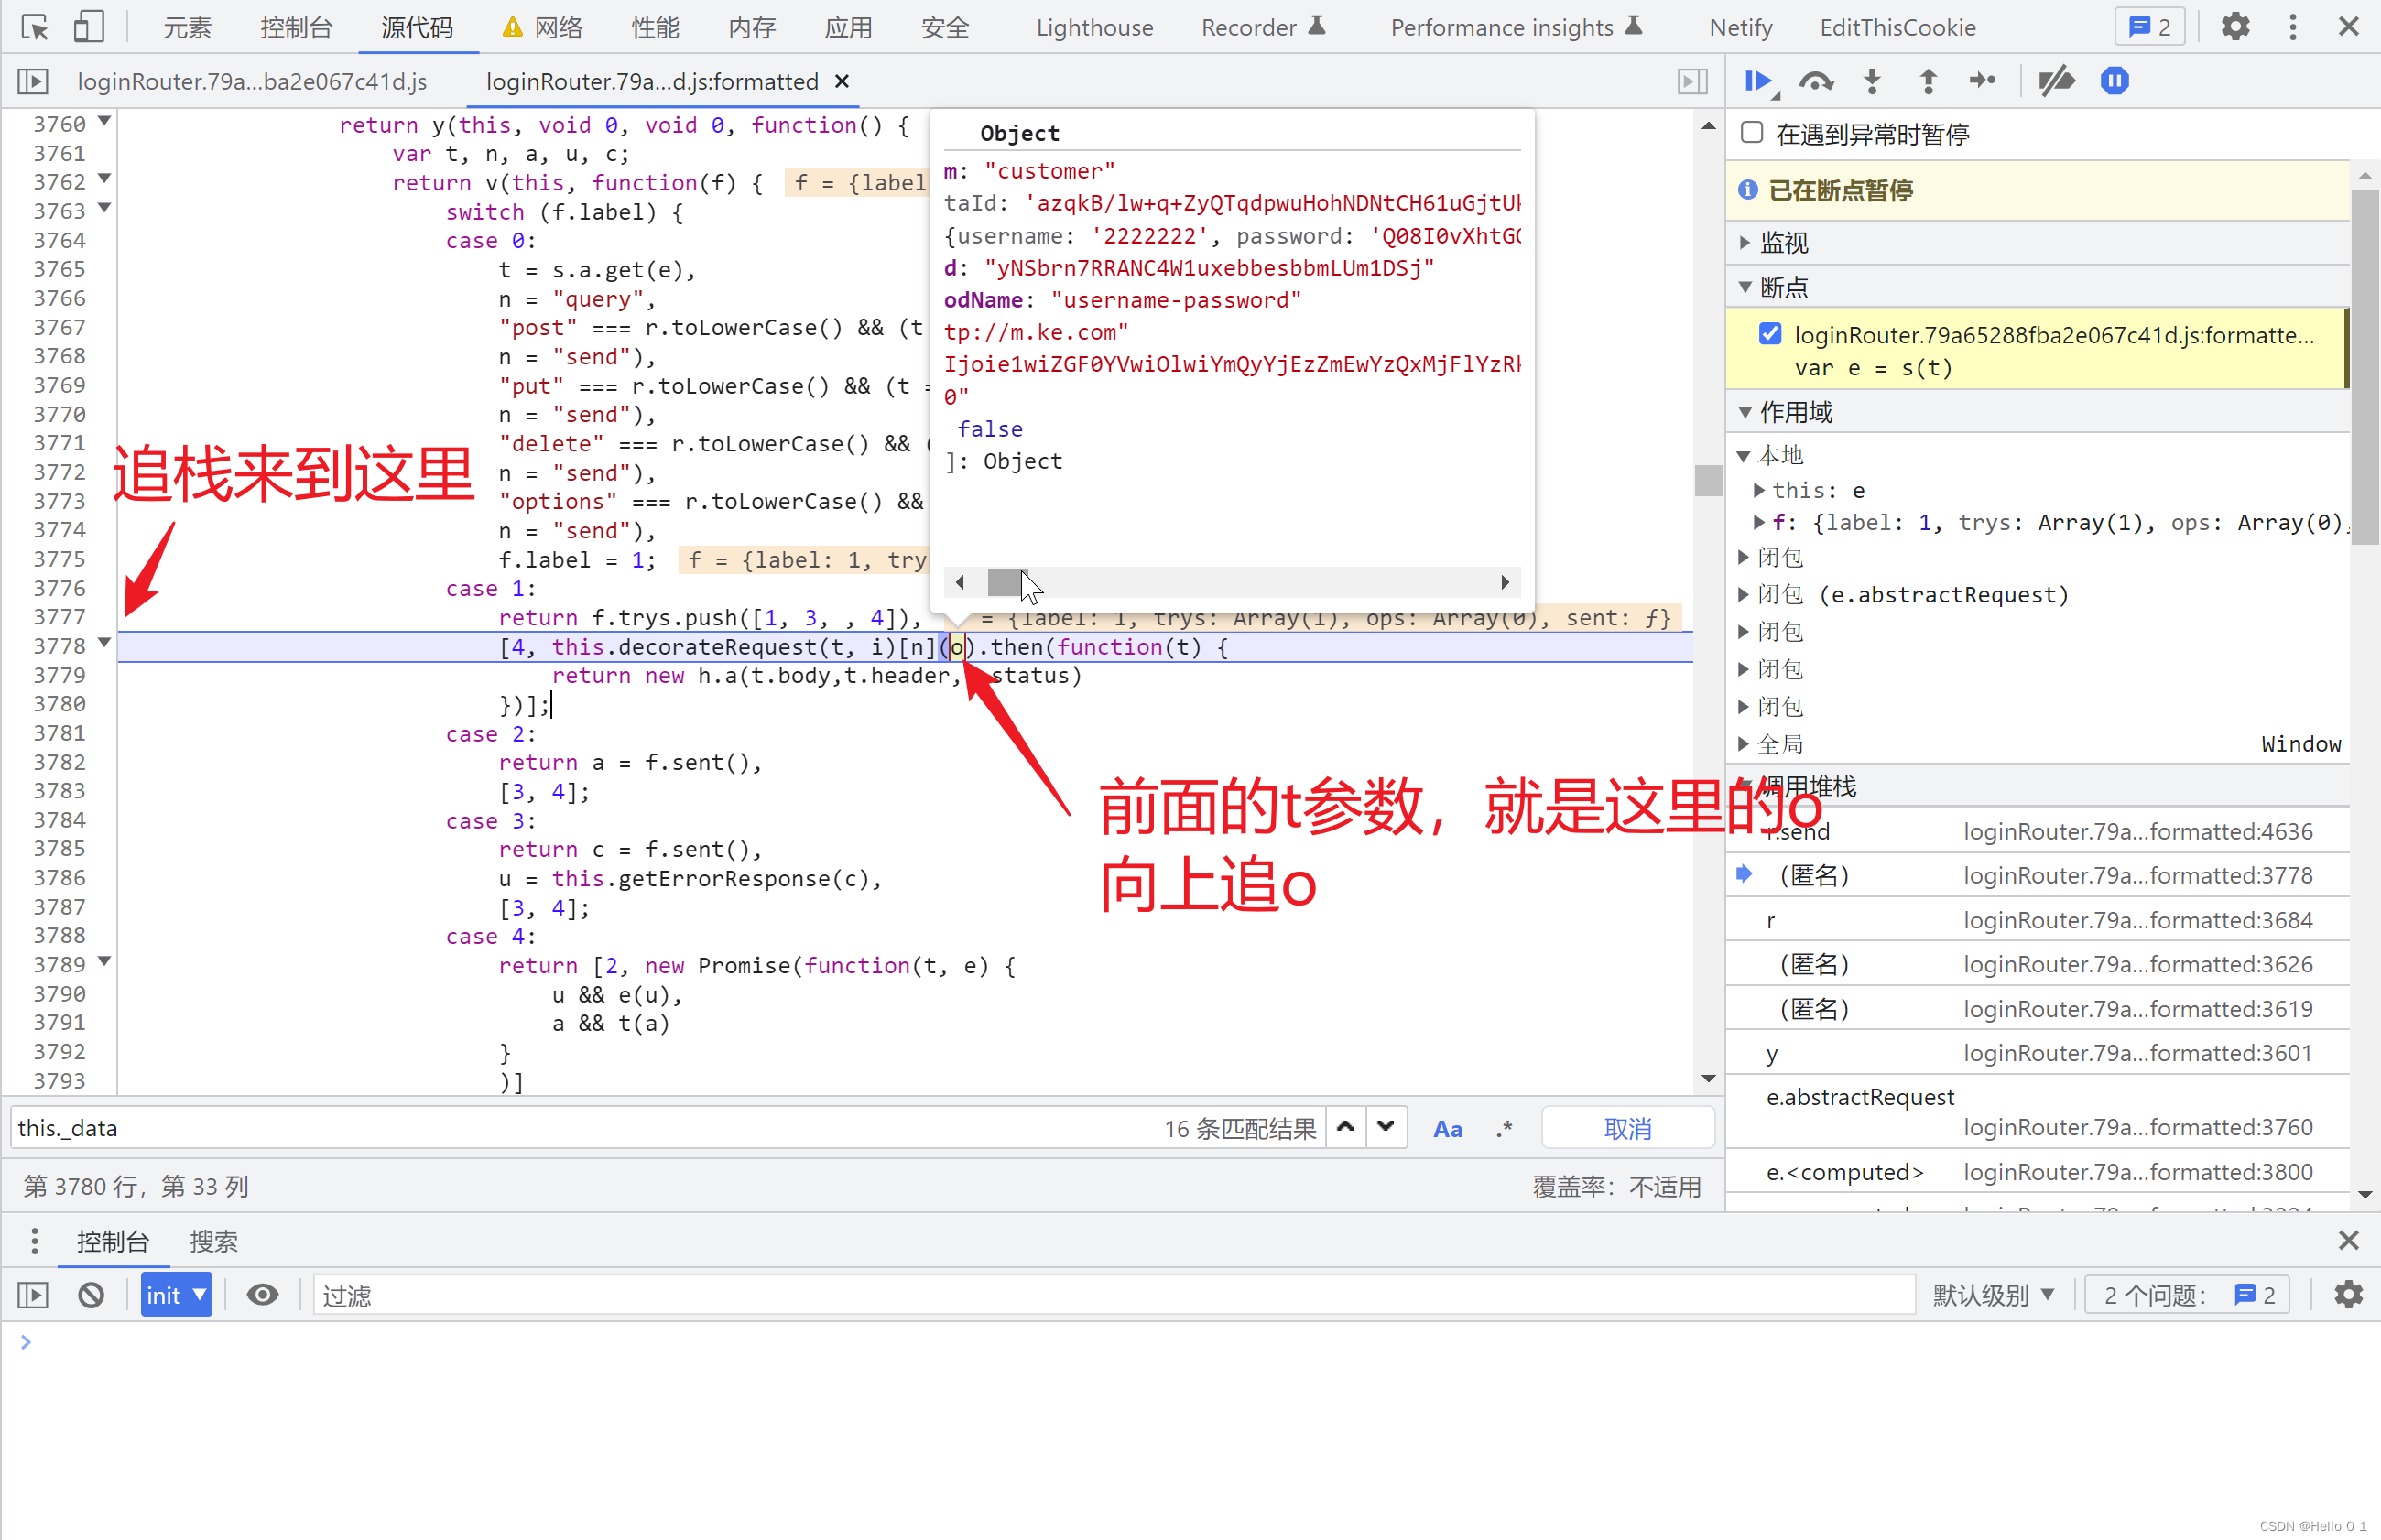The height and width of the screenshot is (1540, 2381).
Task: Open the Lighthouse tab
Action: 1094,27
